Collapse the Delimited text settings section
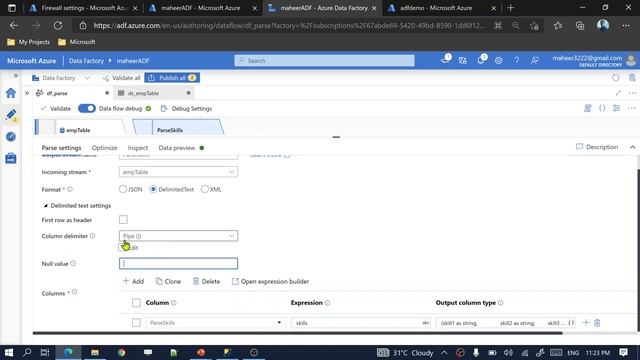Image resolution: width=640 pixels, height=360 pixels. 46,206
